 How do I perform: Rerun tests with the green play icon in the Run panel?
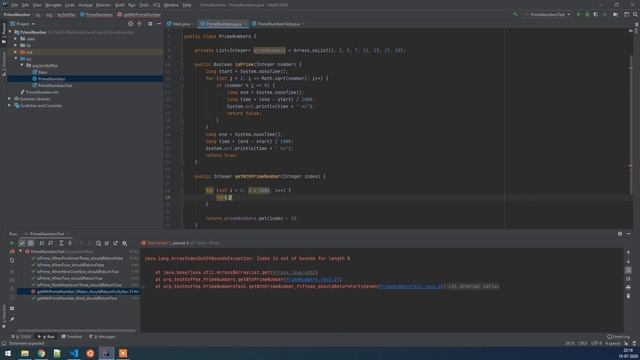12,243
